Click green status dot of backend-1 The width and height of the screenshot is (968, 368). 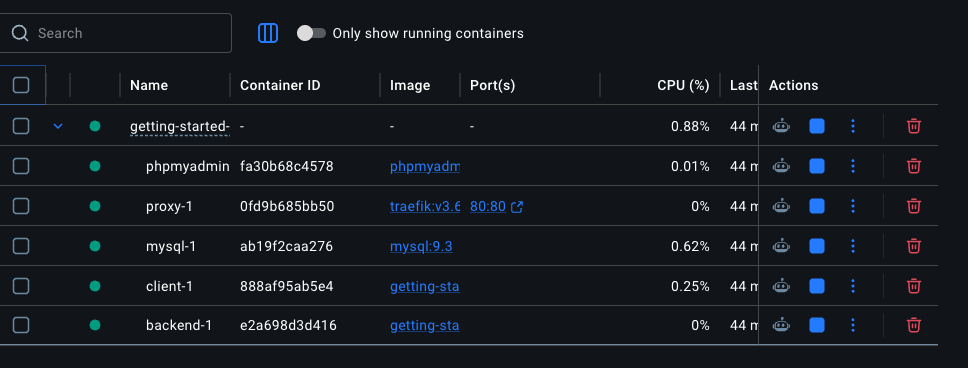94,325
